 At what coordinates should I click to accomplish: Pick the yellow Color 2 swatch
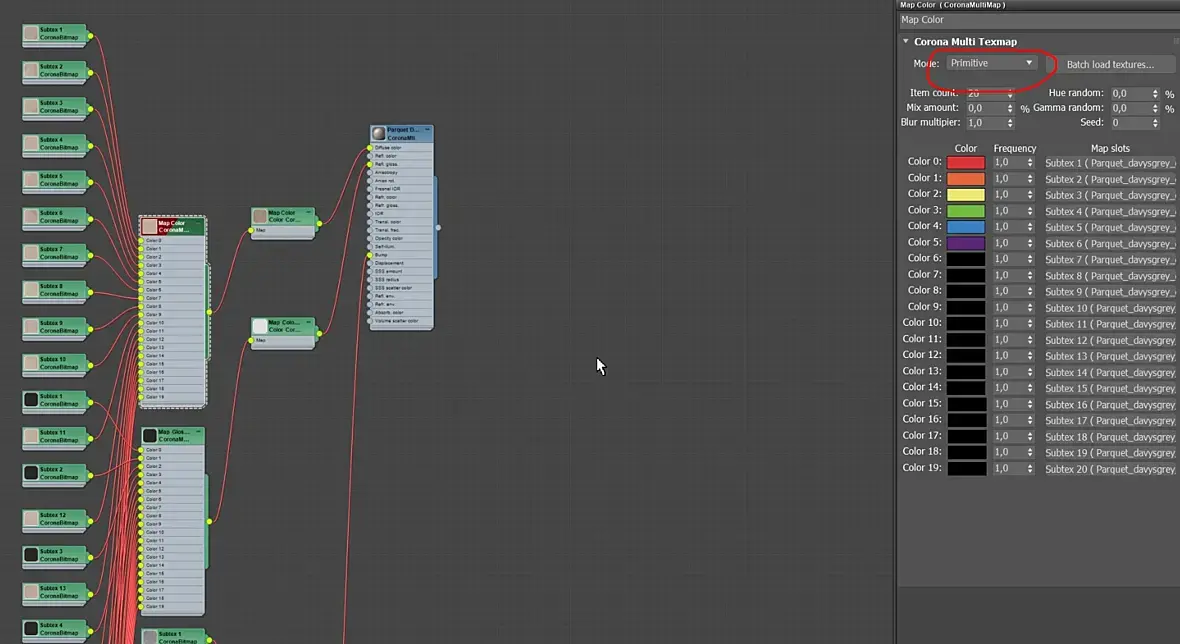pos(966,195)
